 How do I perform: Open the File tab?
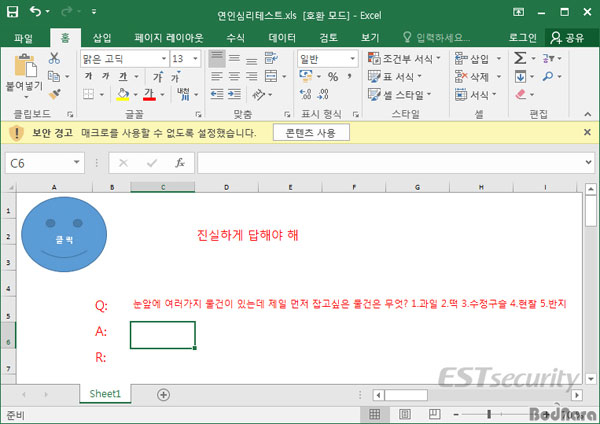(x=23, y=38)
